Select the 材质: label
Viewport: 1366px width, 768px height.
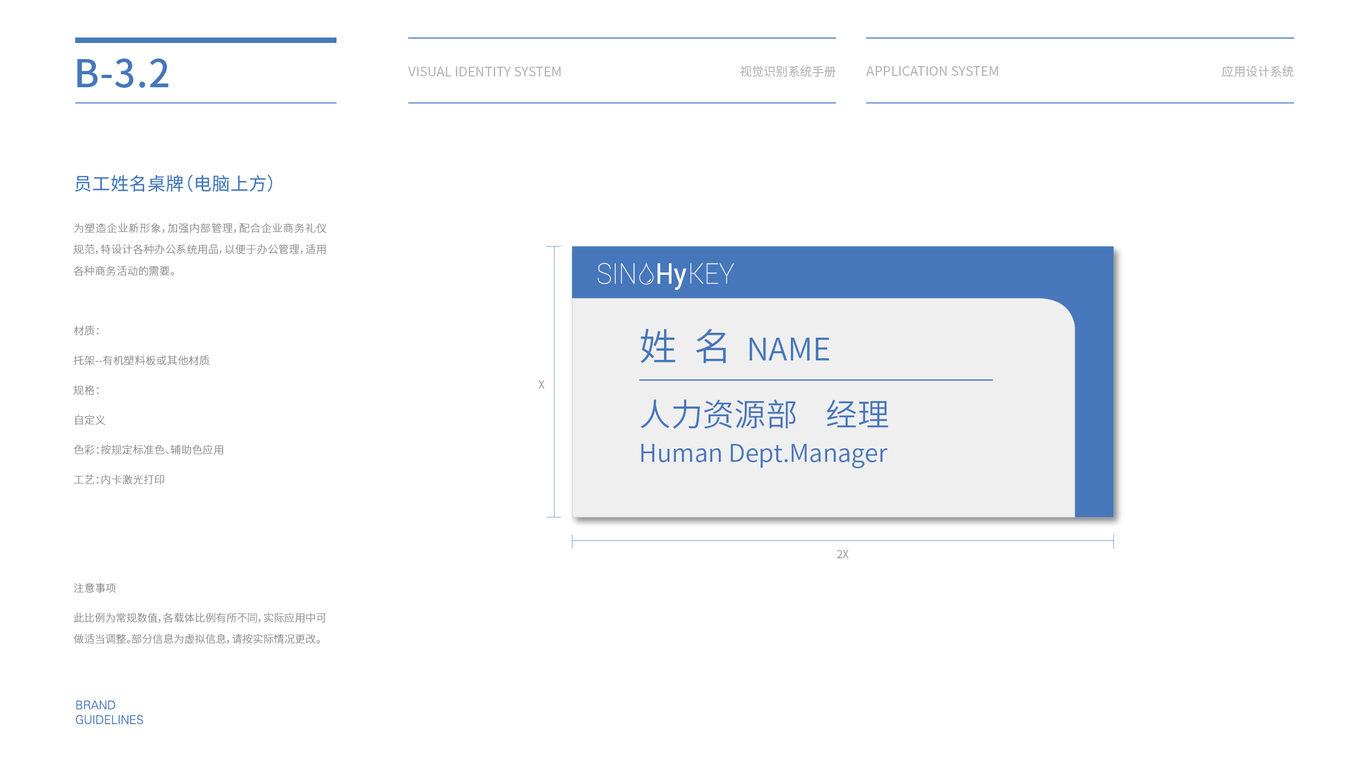[x=86, y=331]
